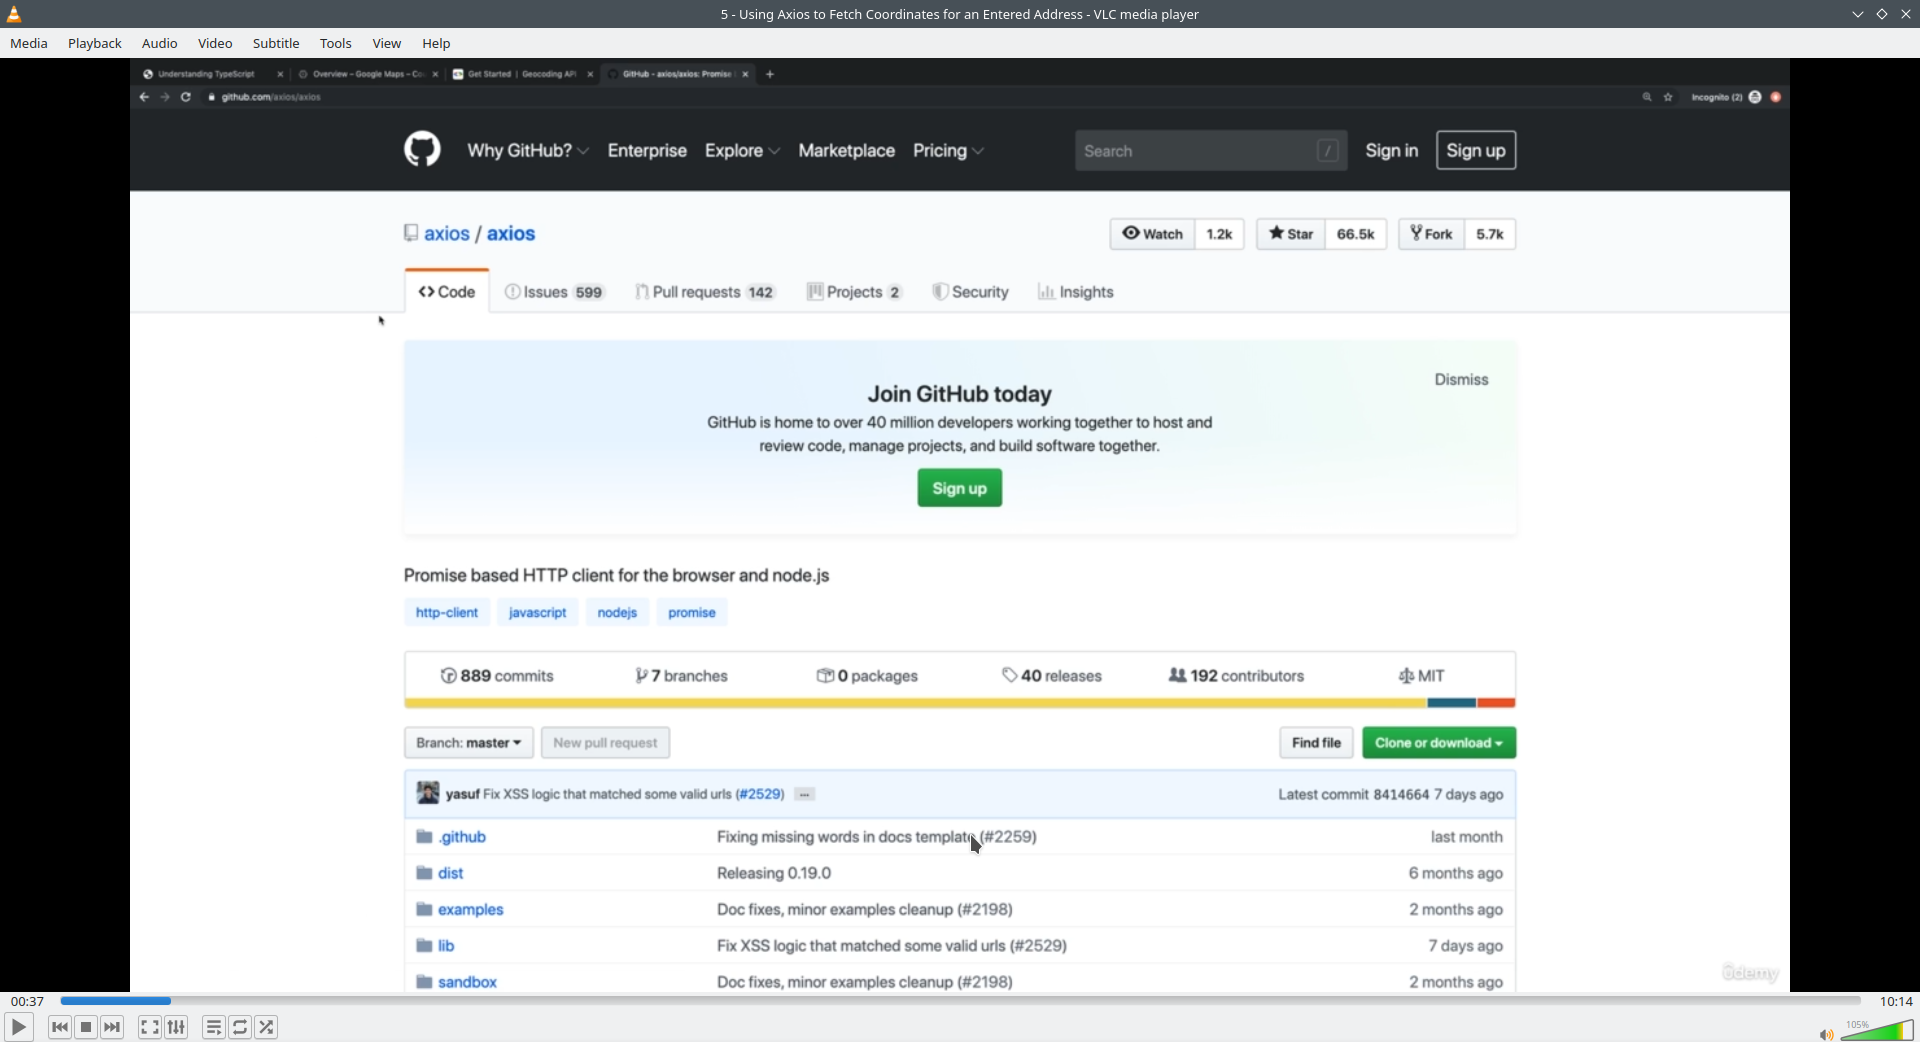Image resolution: width=1920 pixels, height=1042 pixels.
Task: Open the dist folder
Action: click(x=451, y=873)
